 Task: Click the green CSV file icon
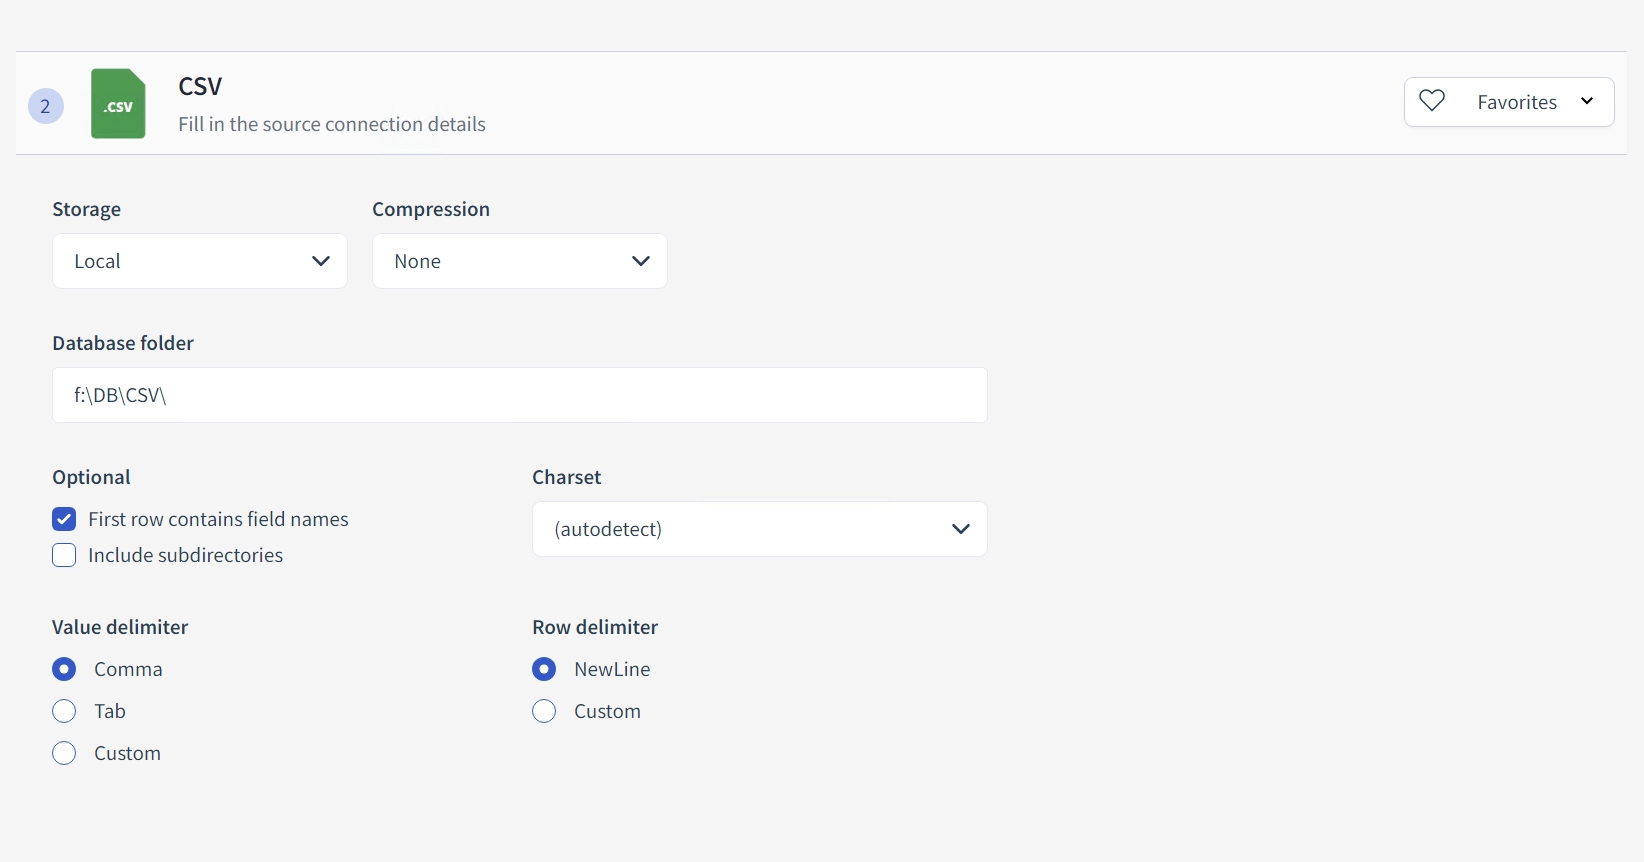[x=118, y=104]
